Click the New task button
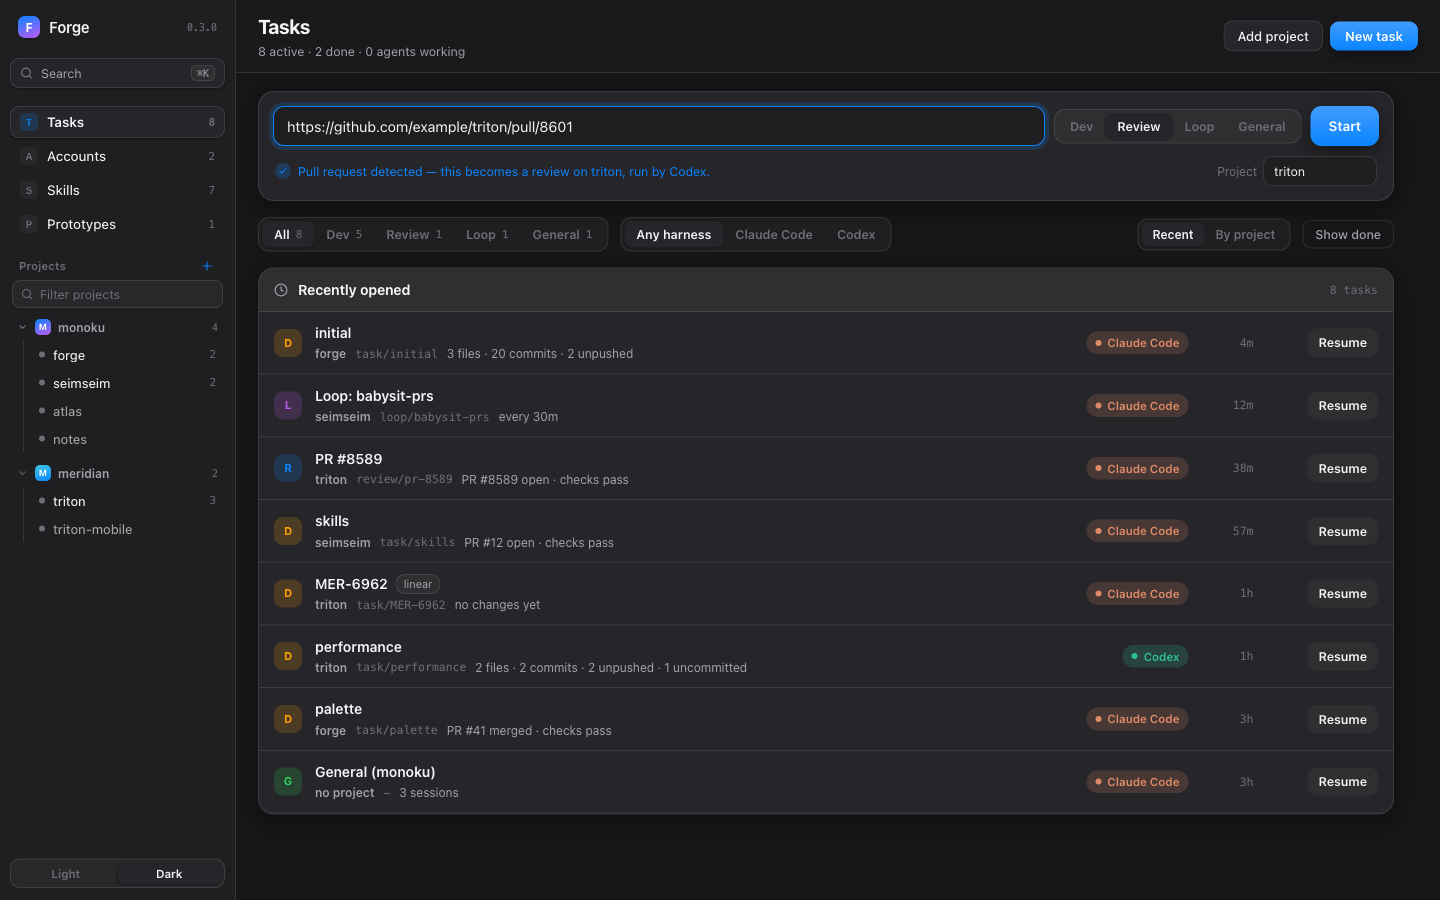The width and height of the screenshot is (1440, 900). tap(1373, 36)
